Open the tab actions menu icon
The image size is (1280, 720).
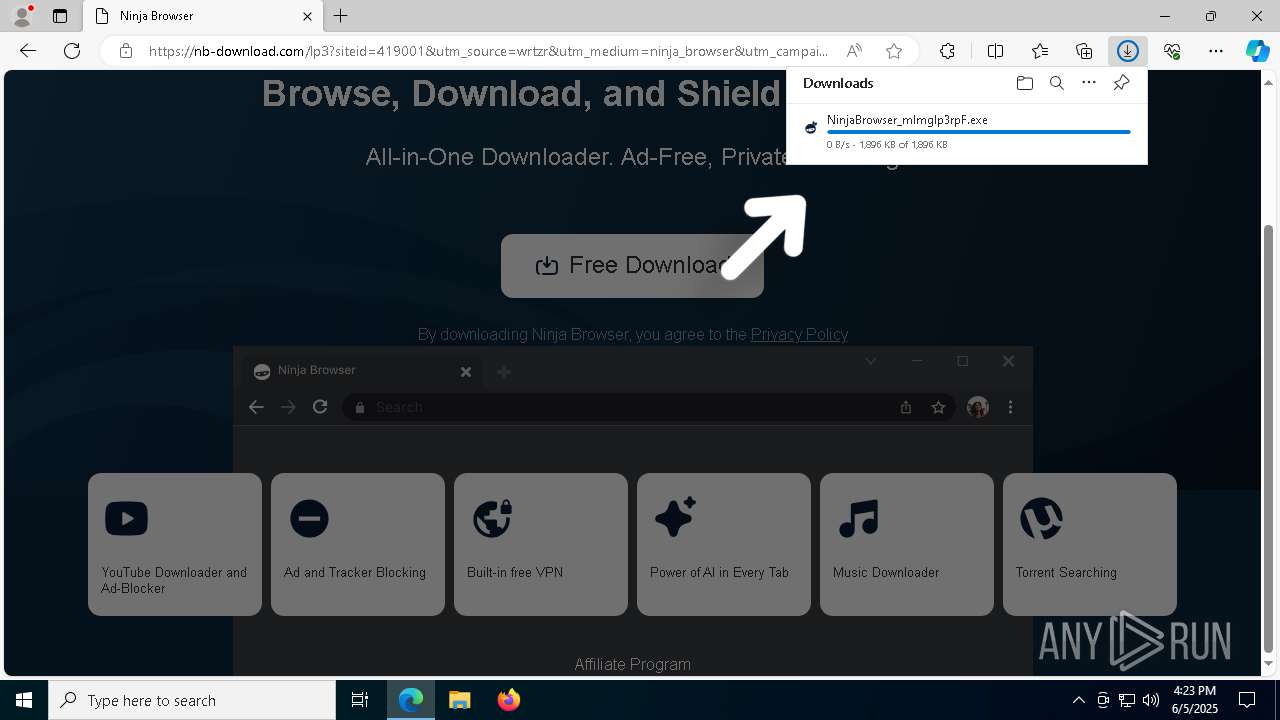(60, 16)
